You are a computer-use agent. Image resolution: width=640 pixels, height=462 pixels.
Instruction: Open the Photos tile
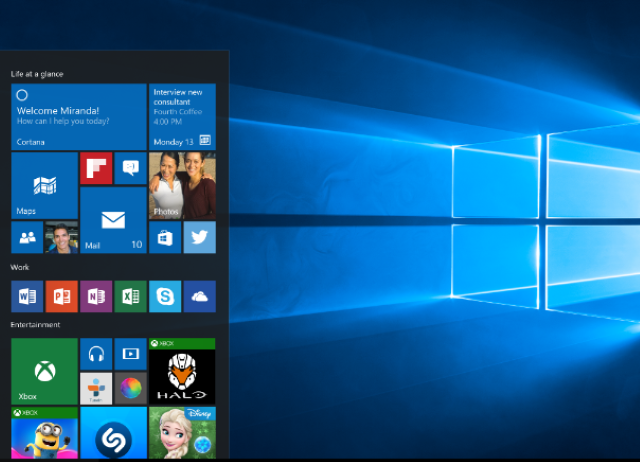point(182,186)
